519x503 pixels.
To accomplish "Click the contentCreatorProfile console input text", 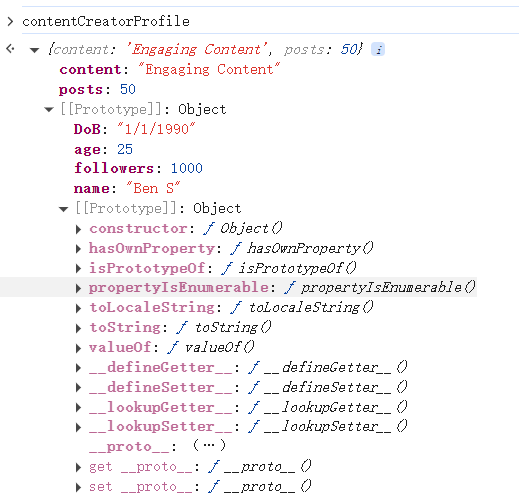I will coord(106,21).
